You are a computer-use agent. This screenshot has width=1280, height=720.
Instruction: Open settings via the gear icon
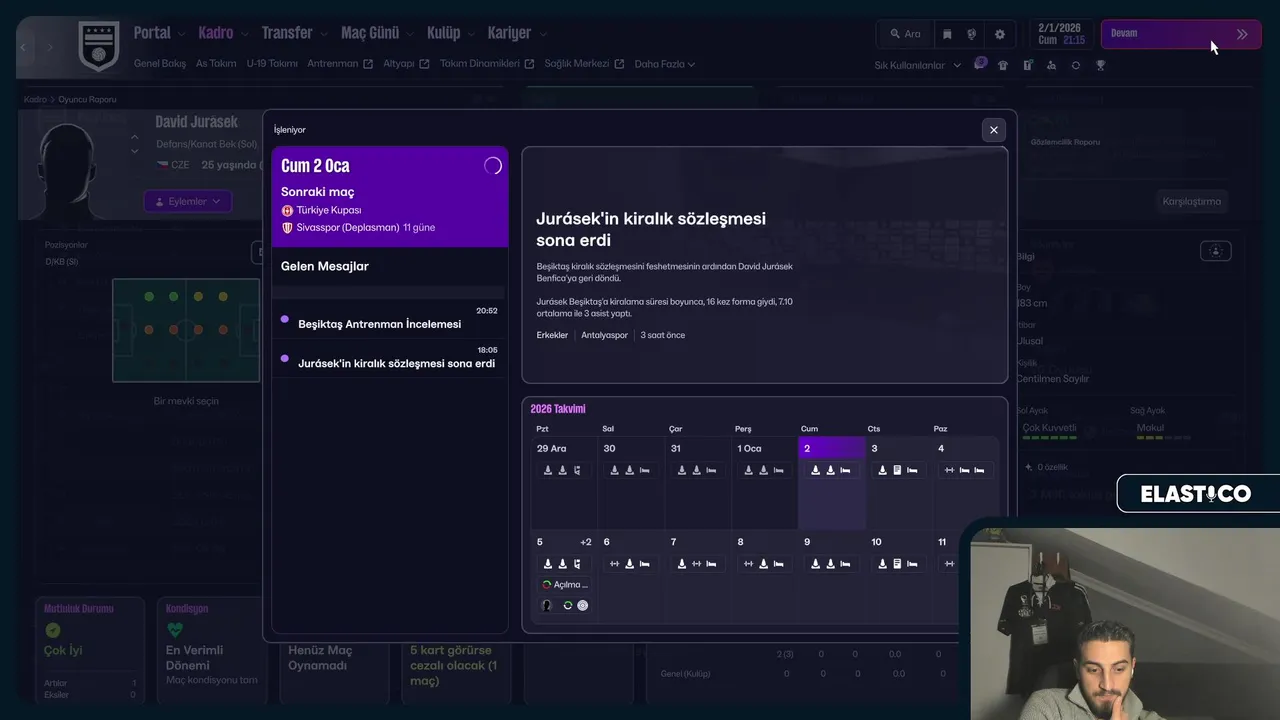coord(1000,34)
